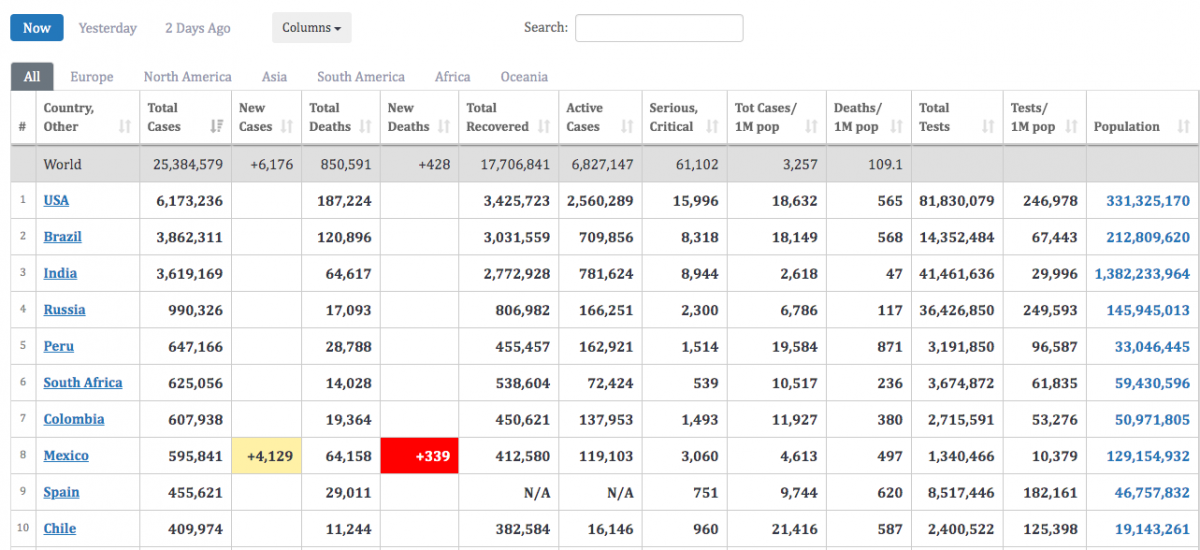Screen dimensions: 1200x550
Task: Click Peru deaths per million 871
Action: (x=890, y=346)
